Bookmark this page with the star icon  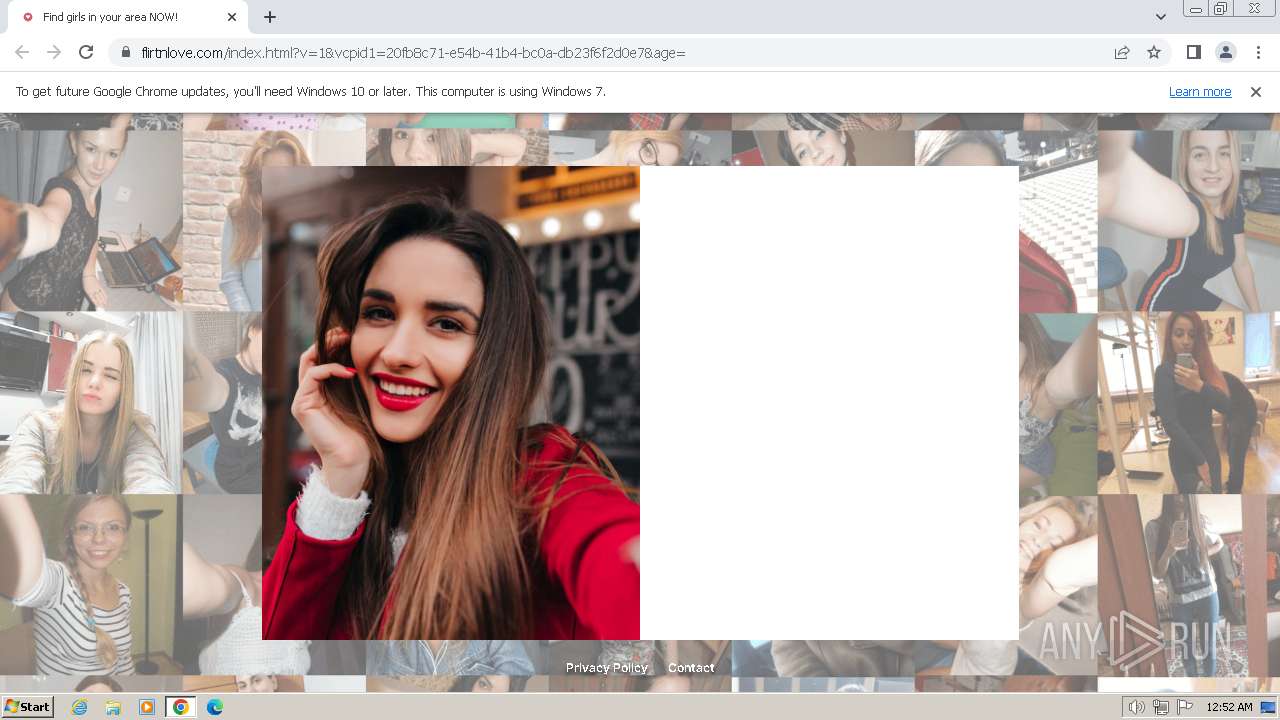pos(1154,52)
